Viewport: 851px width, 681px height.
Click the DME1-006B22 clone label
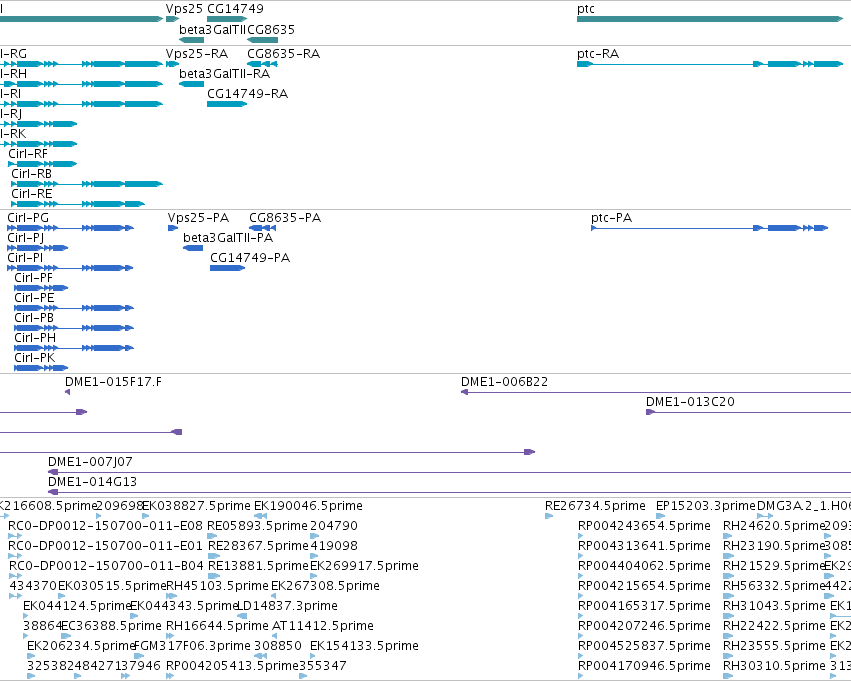point(505,382)
